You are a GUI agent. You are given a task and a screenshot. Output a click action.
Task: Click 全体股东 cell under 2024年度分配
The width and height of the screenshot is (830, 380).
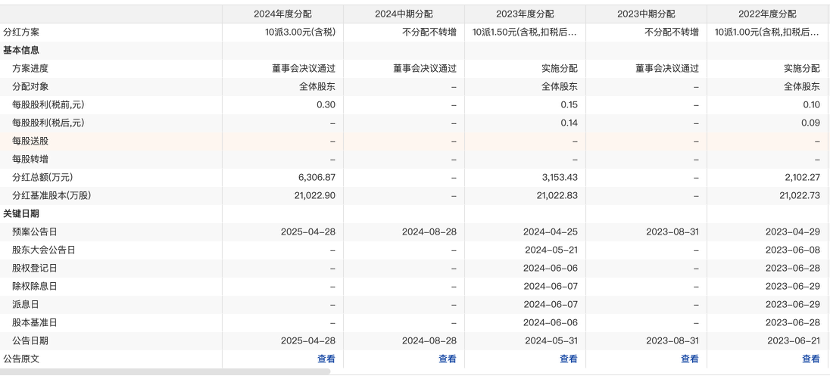point(317,86)
